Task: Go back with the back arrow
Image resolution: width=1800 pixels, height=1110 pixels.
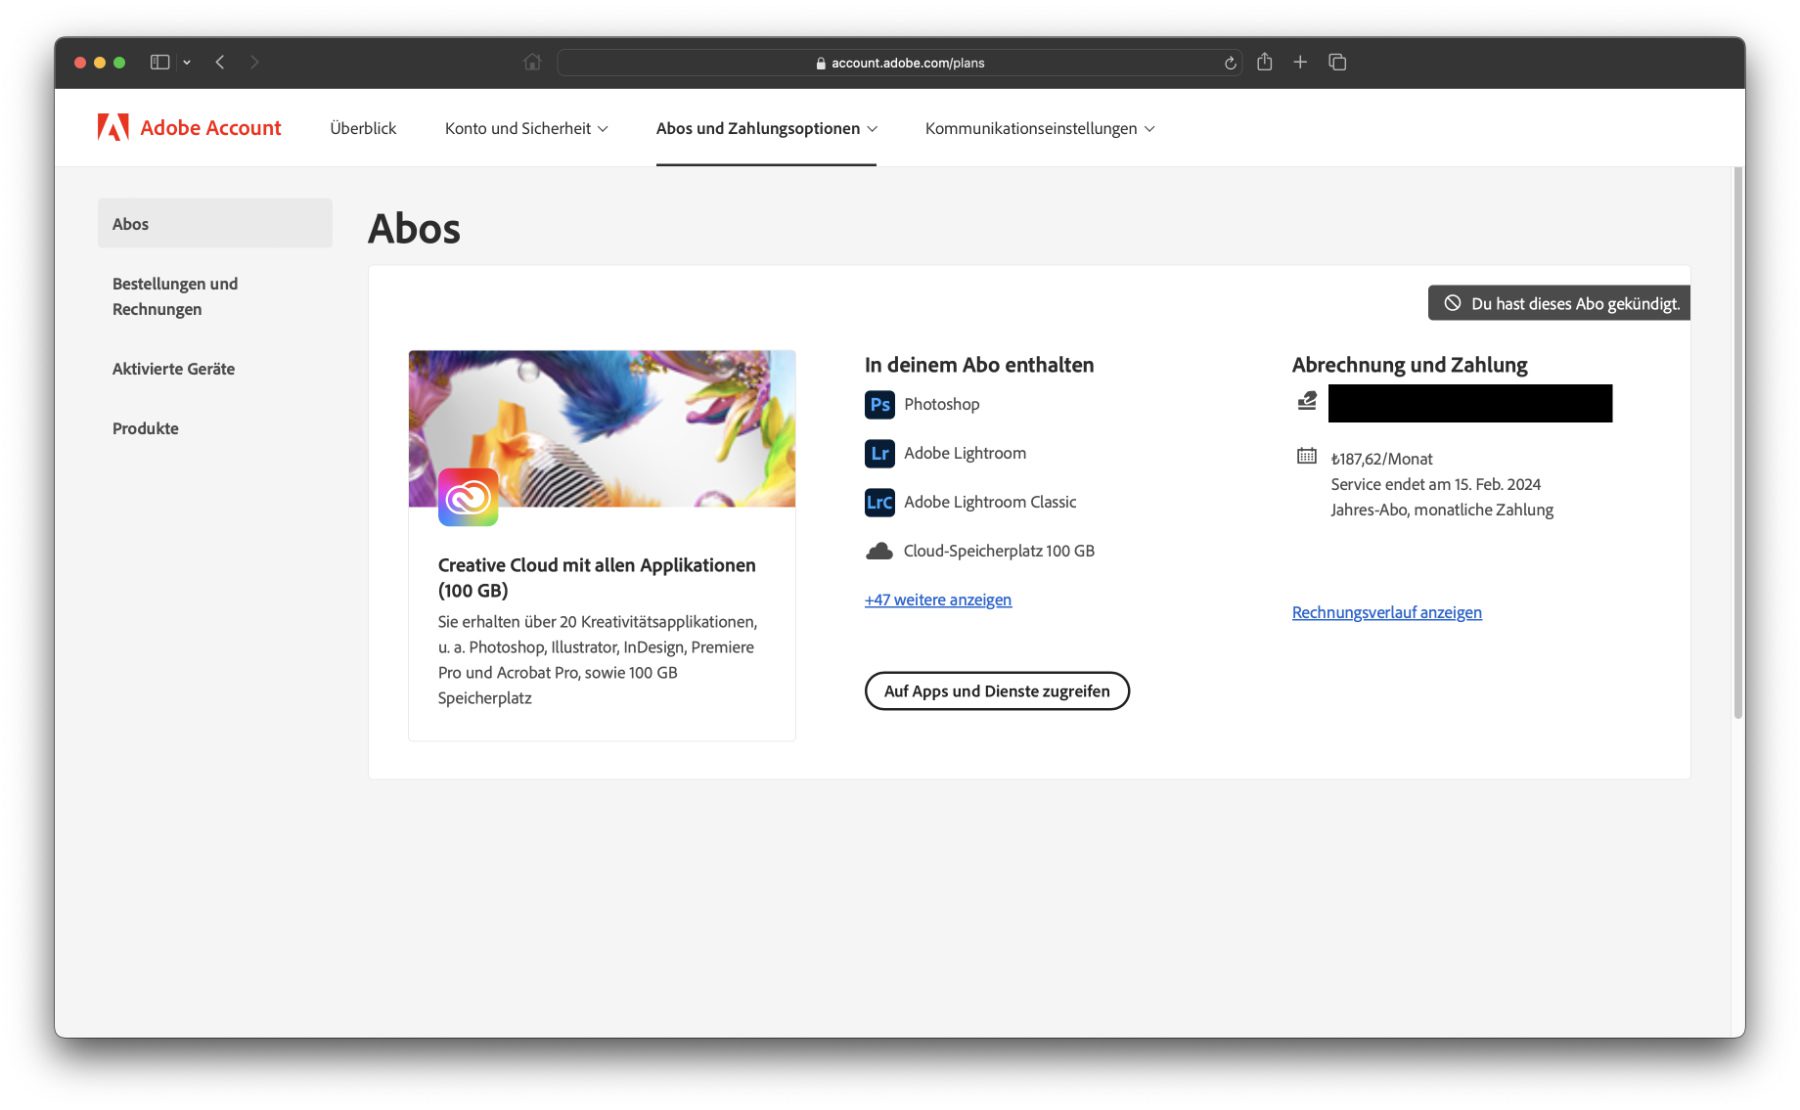Action: (x=220, y=62)
